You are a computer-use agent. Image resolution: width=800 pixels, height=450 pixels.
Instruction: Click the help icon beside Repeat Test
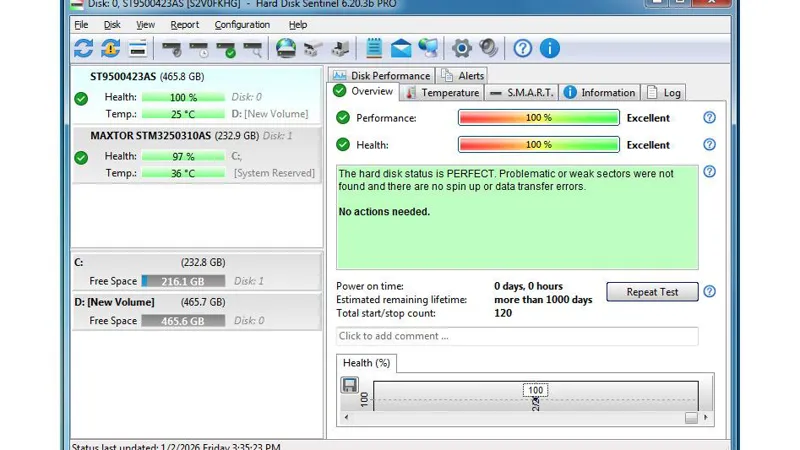click(x=709, y=292)
